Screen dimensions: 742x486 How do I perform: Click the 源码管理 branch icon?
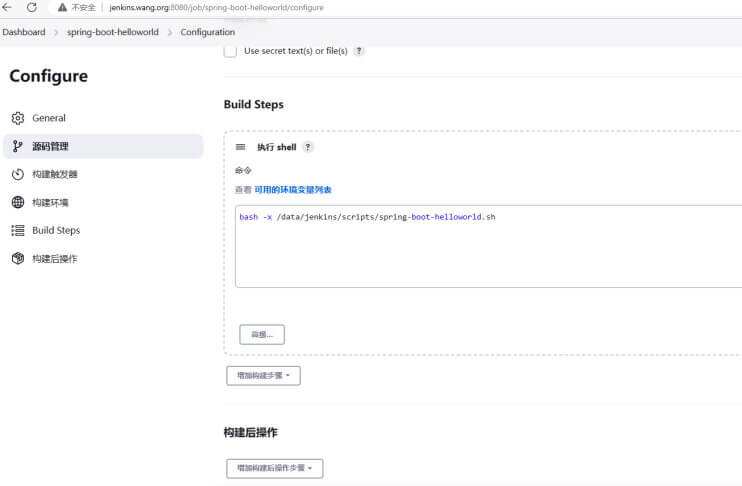[x=18, y=146]
